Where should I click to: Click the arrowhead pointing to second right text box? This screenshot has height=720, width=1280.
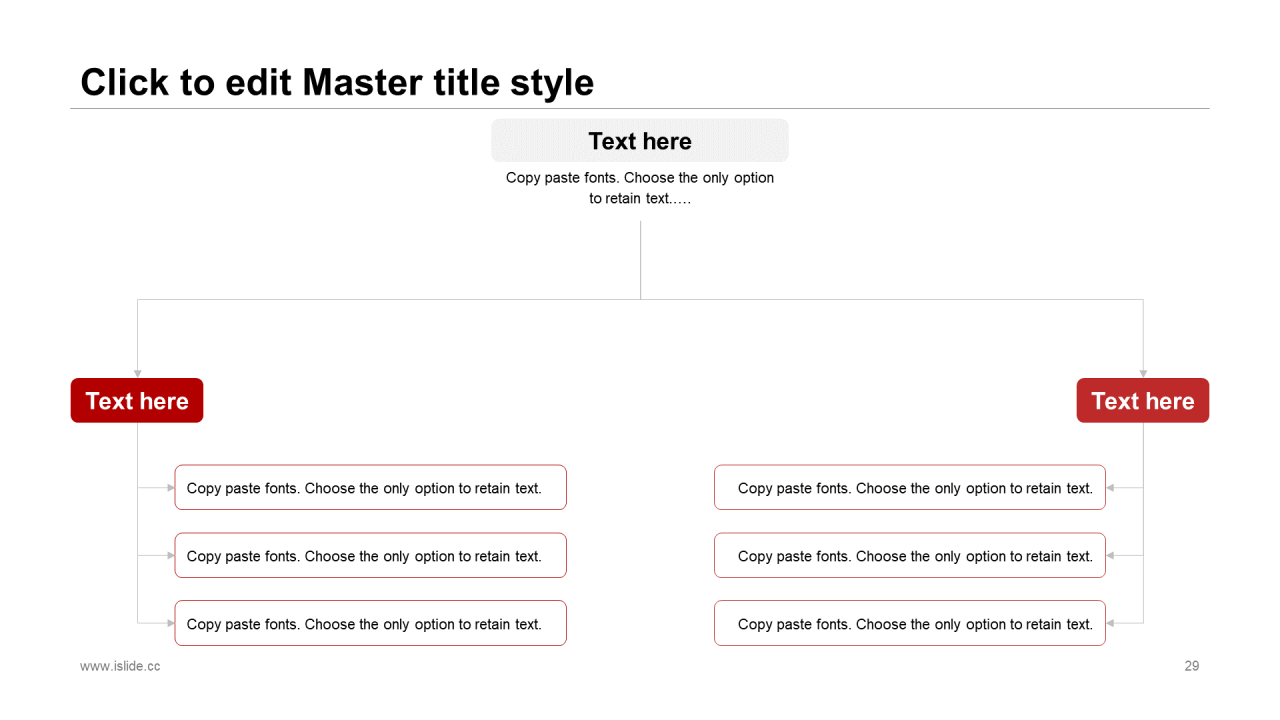(x=1111, y=556)
